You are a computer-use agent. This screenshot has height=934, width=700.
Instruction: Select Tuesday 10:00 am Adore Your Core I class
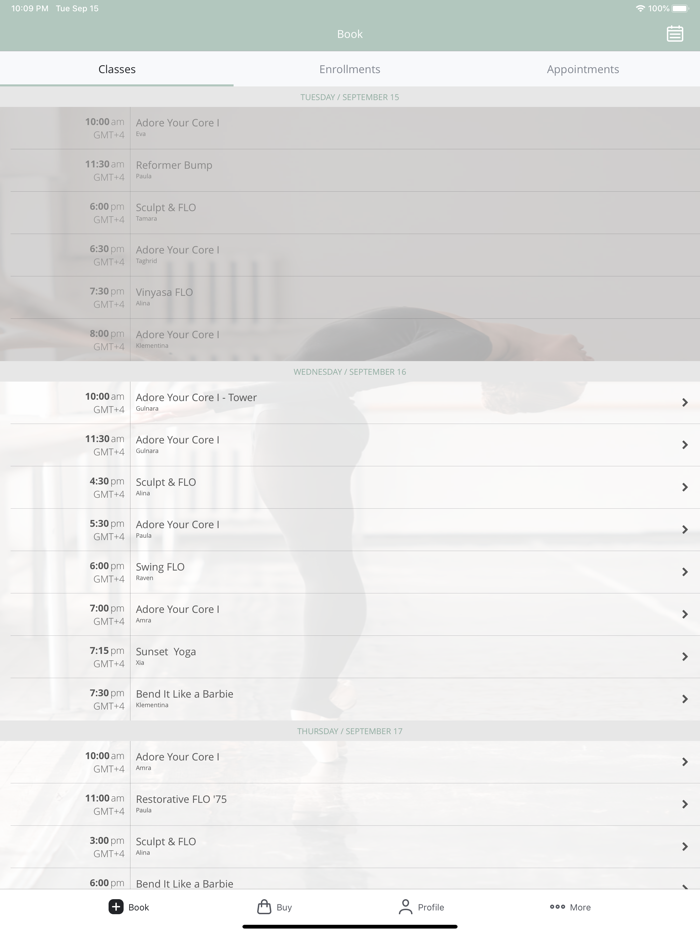350,128
